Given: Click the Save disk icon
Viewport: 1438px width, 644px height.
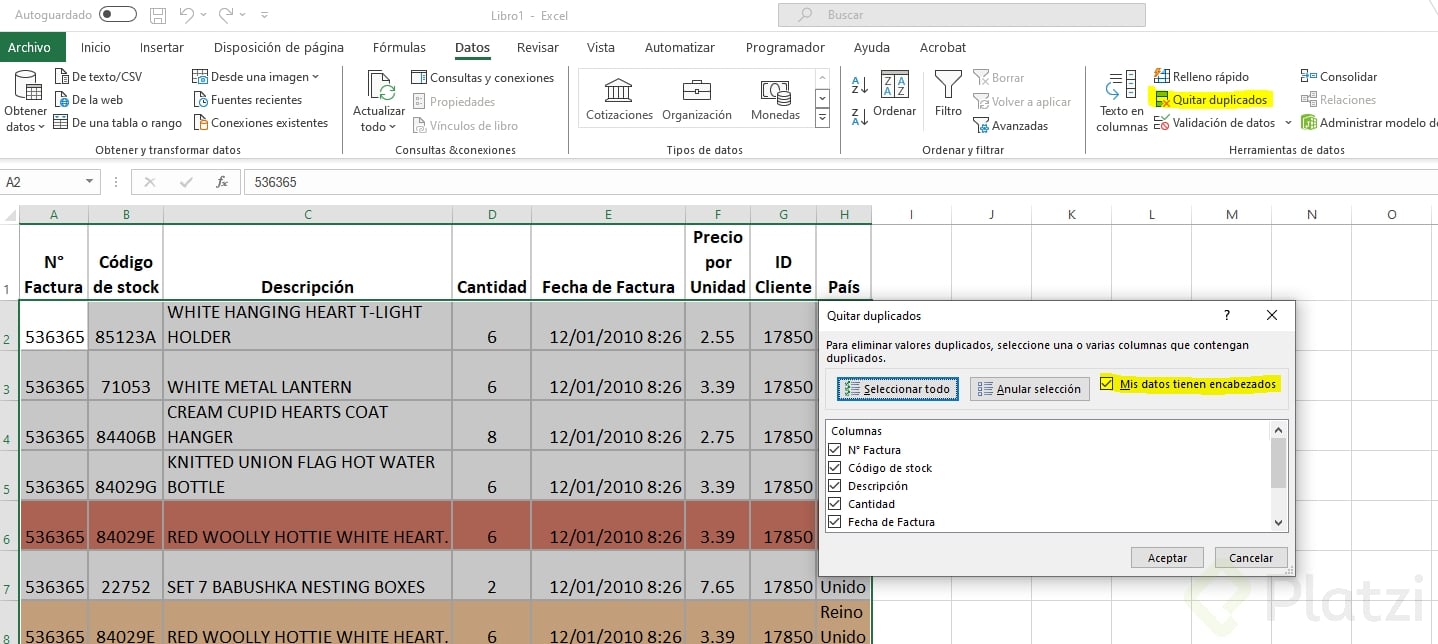Looking at the screenshot, I should (157, 15).
